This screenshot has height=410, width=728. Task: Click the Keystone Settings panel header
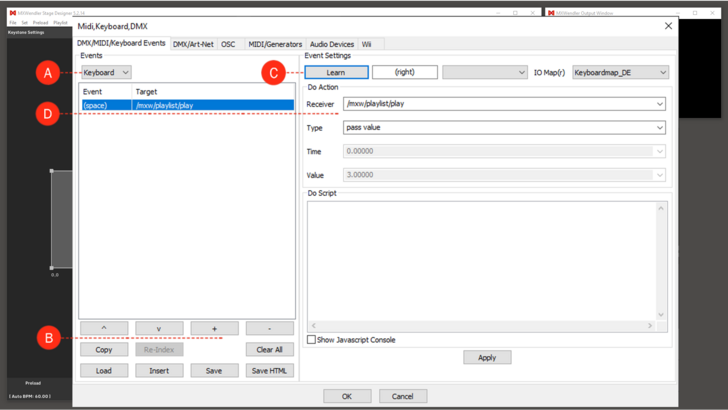coord(26,33)
